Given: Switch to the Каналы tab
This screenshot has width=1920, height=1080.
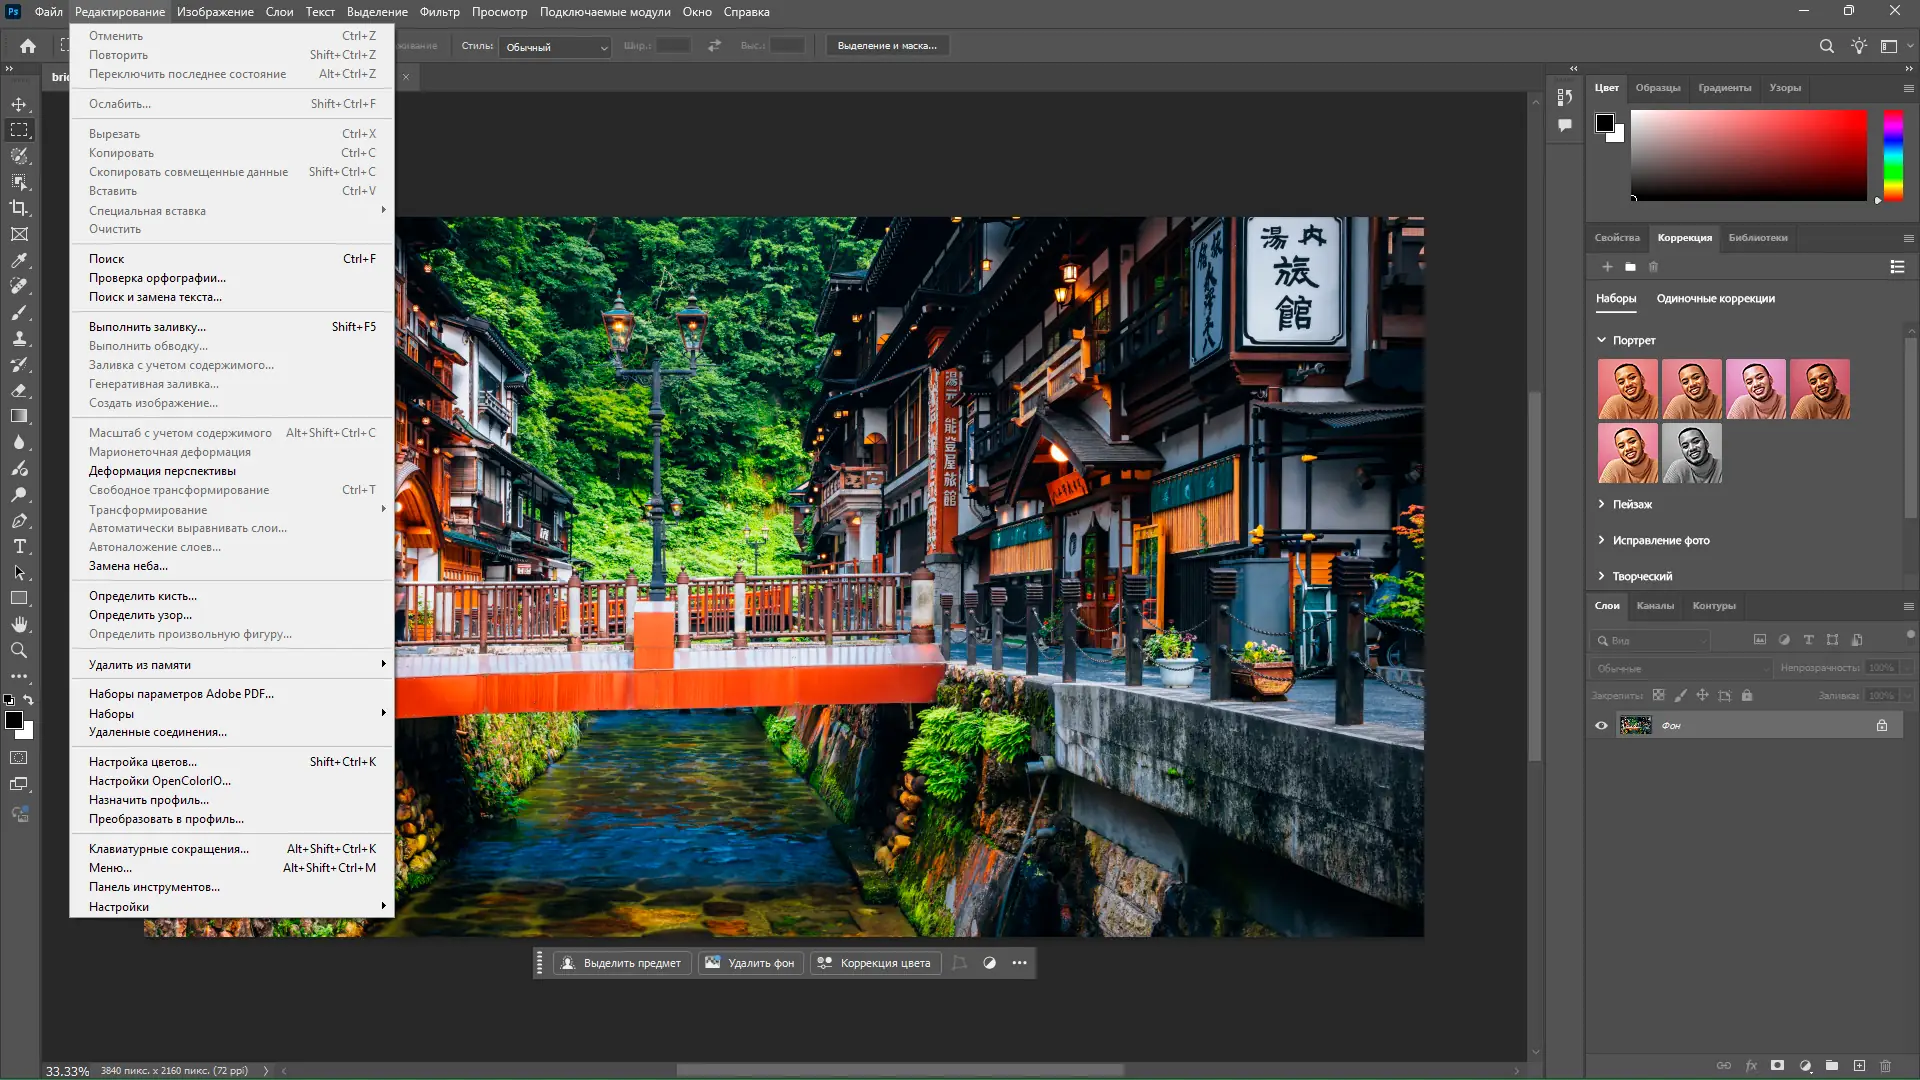Looking at the screenshot, I should (x=1654, y=606).
